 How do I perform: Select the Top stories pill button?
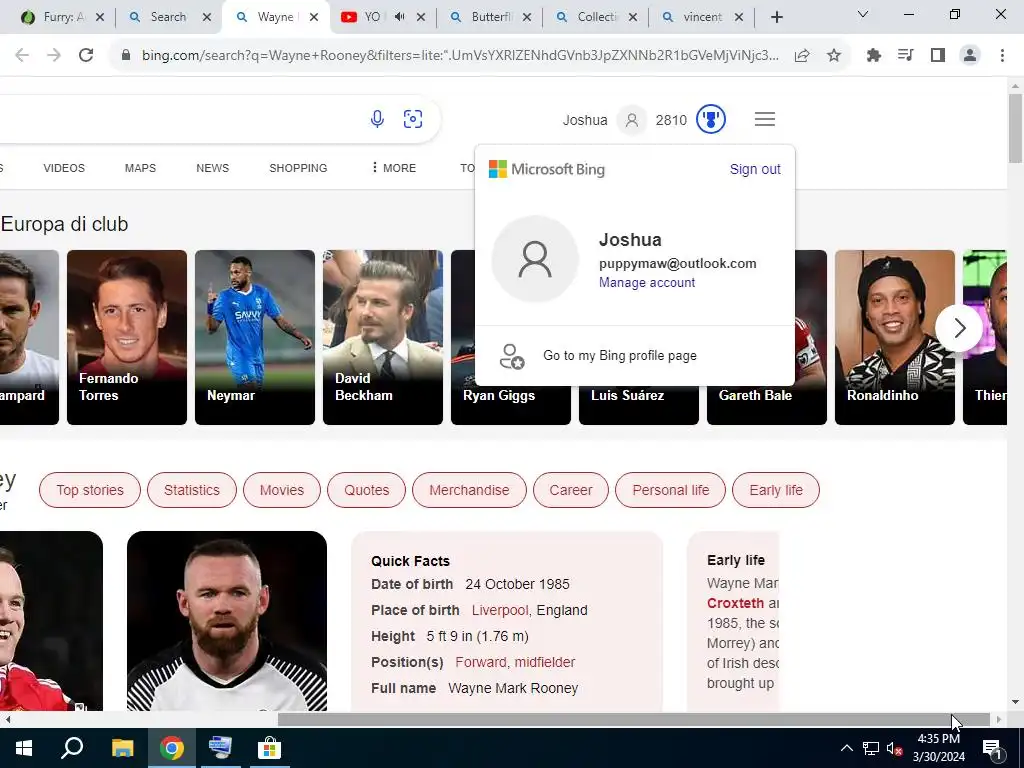(x=90, y=490)
